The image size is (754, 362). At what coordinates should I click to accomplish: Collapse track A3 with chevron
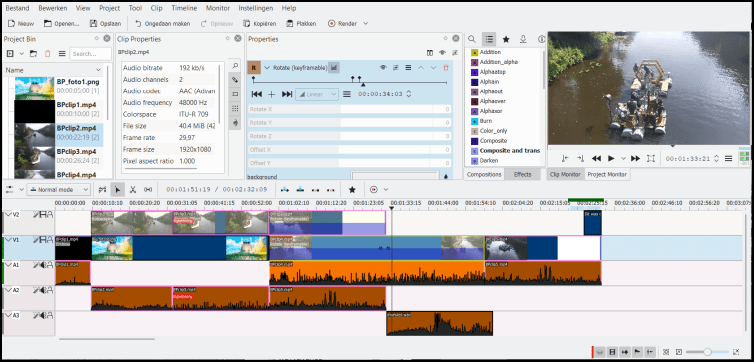coord(7,315)
